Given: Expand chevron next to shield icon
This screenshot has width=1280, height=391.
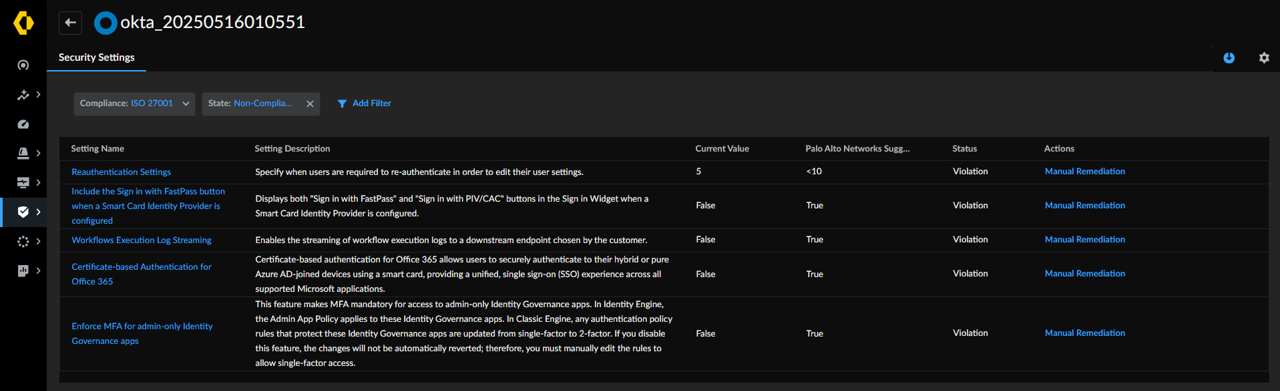Looking at the screenshot, I should (x=38, y=212).
